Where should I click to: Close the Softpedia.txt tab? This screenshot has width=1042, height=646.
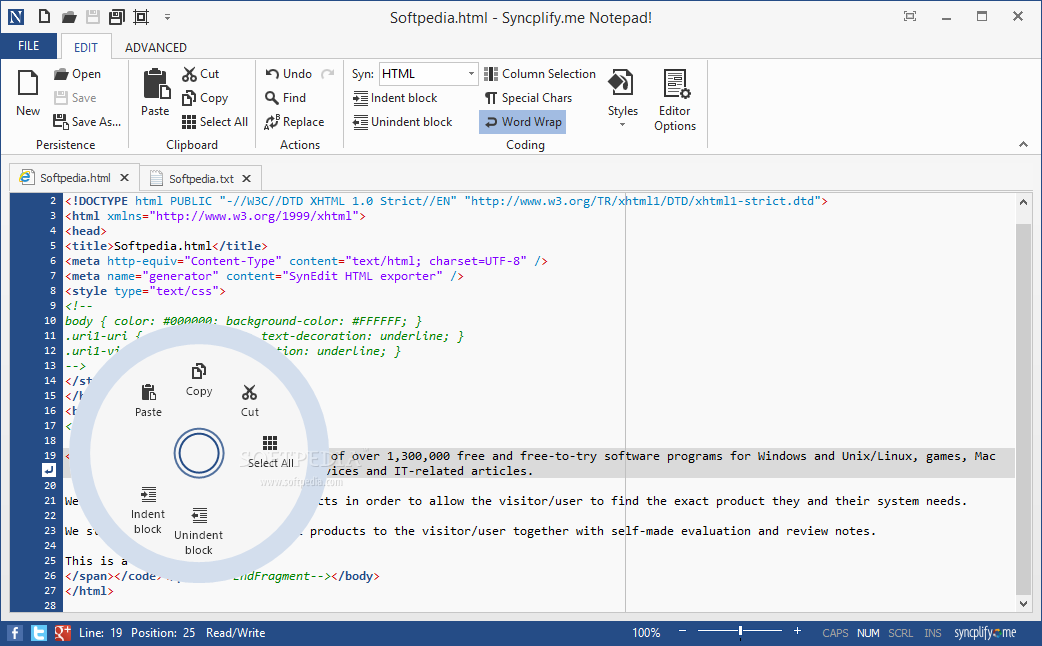[x=247, y=178]
